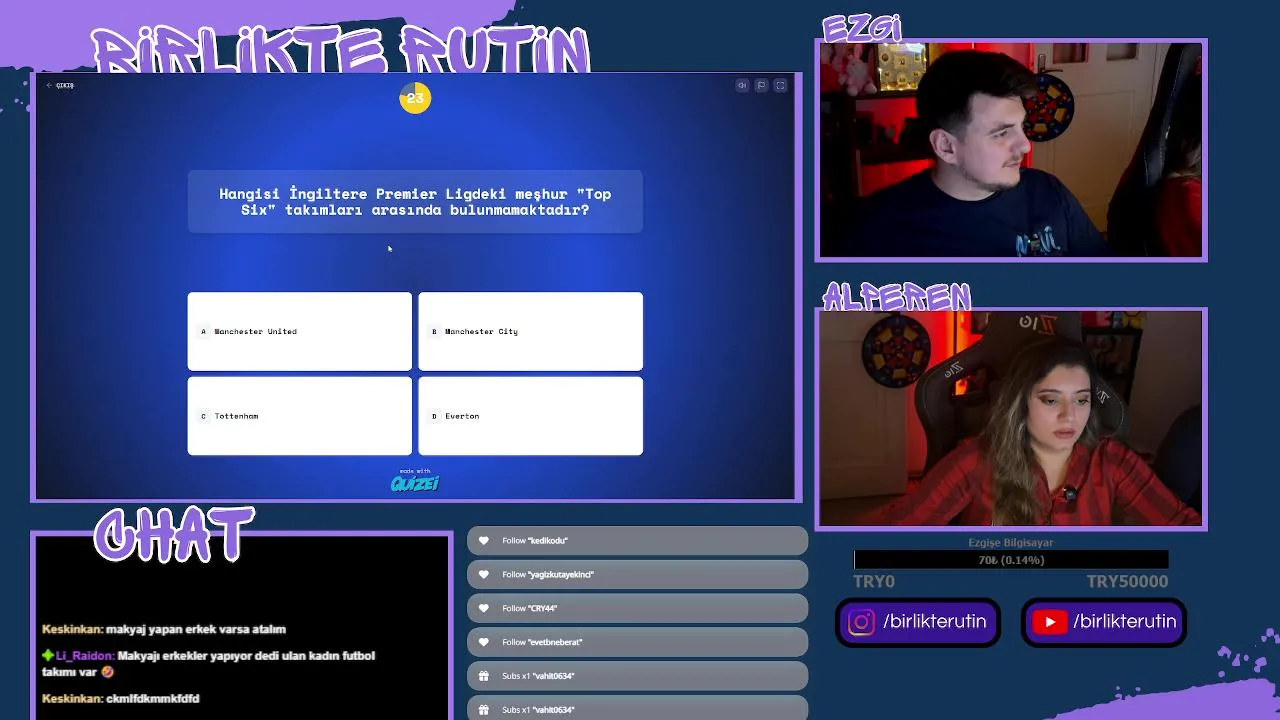Click the Li_Raidon username in chat
Screen dimensions: 1280x720
click(x=85, y=656)
